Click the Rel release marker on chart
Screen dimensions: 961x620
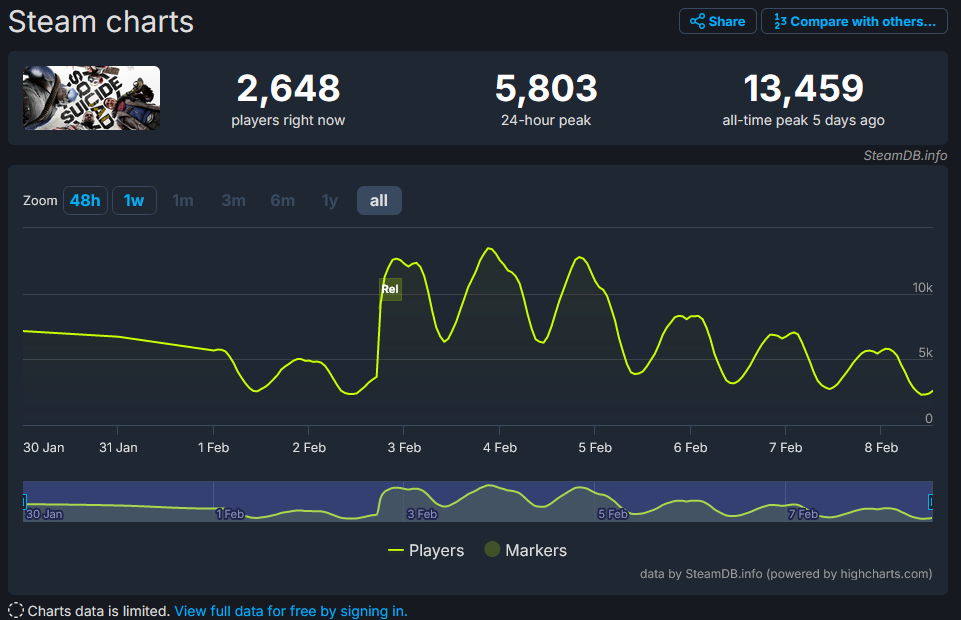(x=390, y=289)
